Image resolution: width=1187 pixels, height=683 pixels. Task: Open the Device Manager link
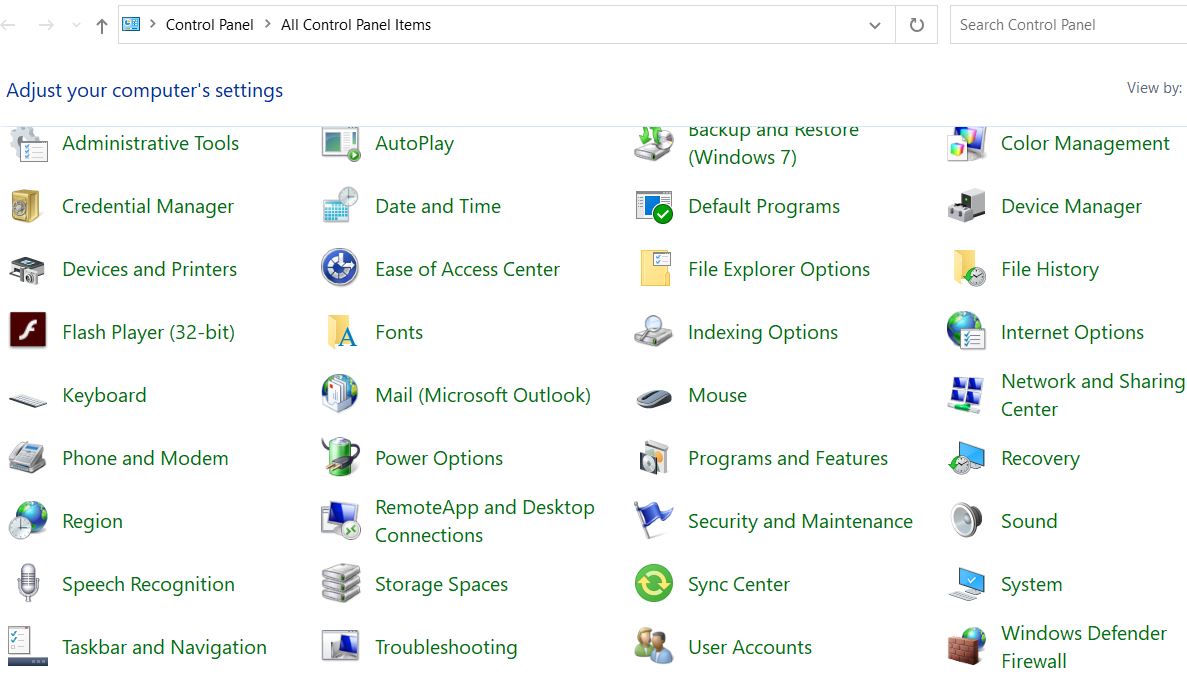pyautogui.click(x=1071, y=206)
